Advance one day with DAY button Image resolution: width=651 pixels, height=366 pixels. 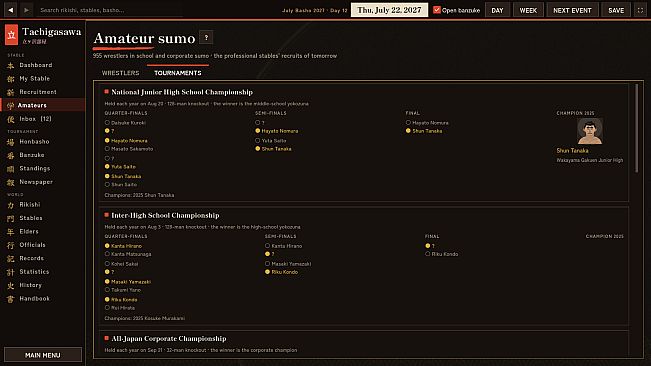pyautogui.click(x=497, y=10)
